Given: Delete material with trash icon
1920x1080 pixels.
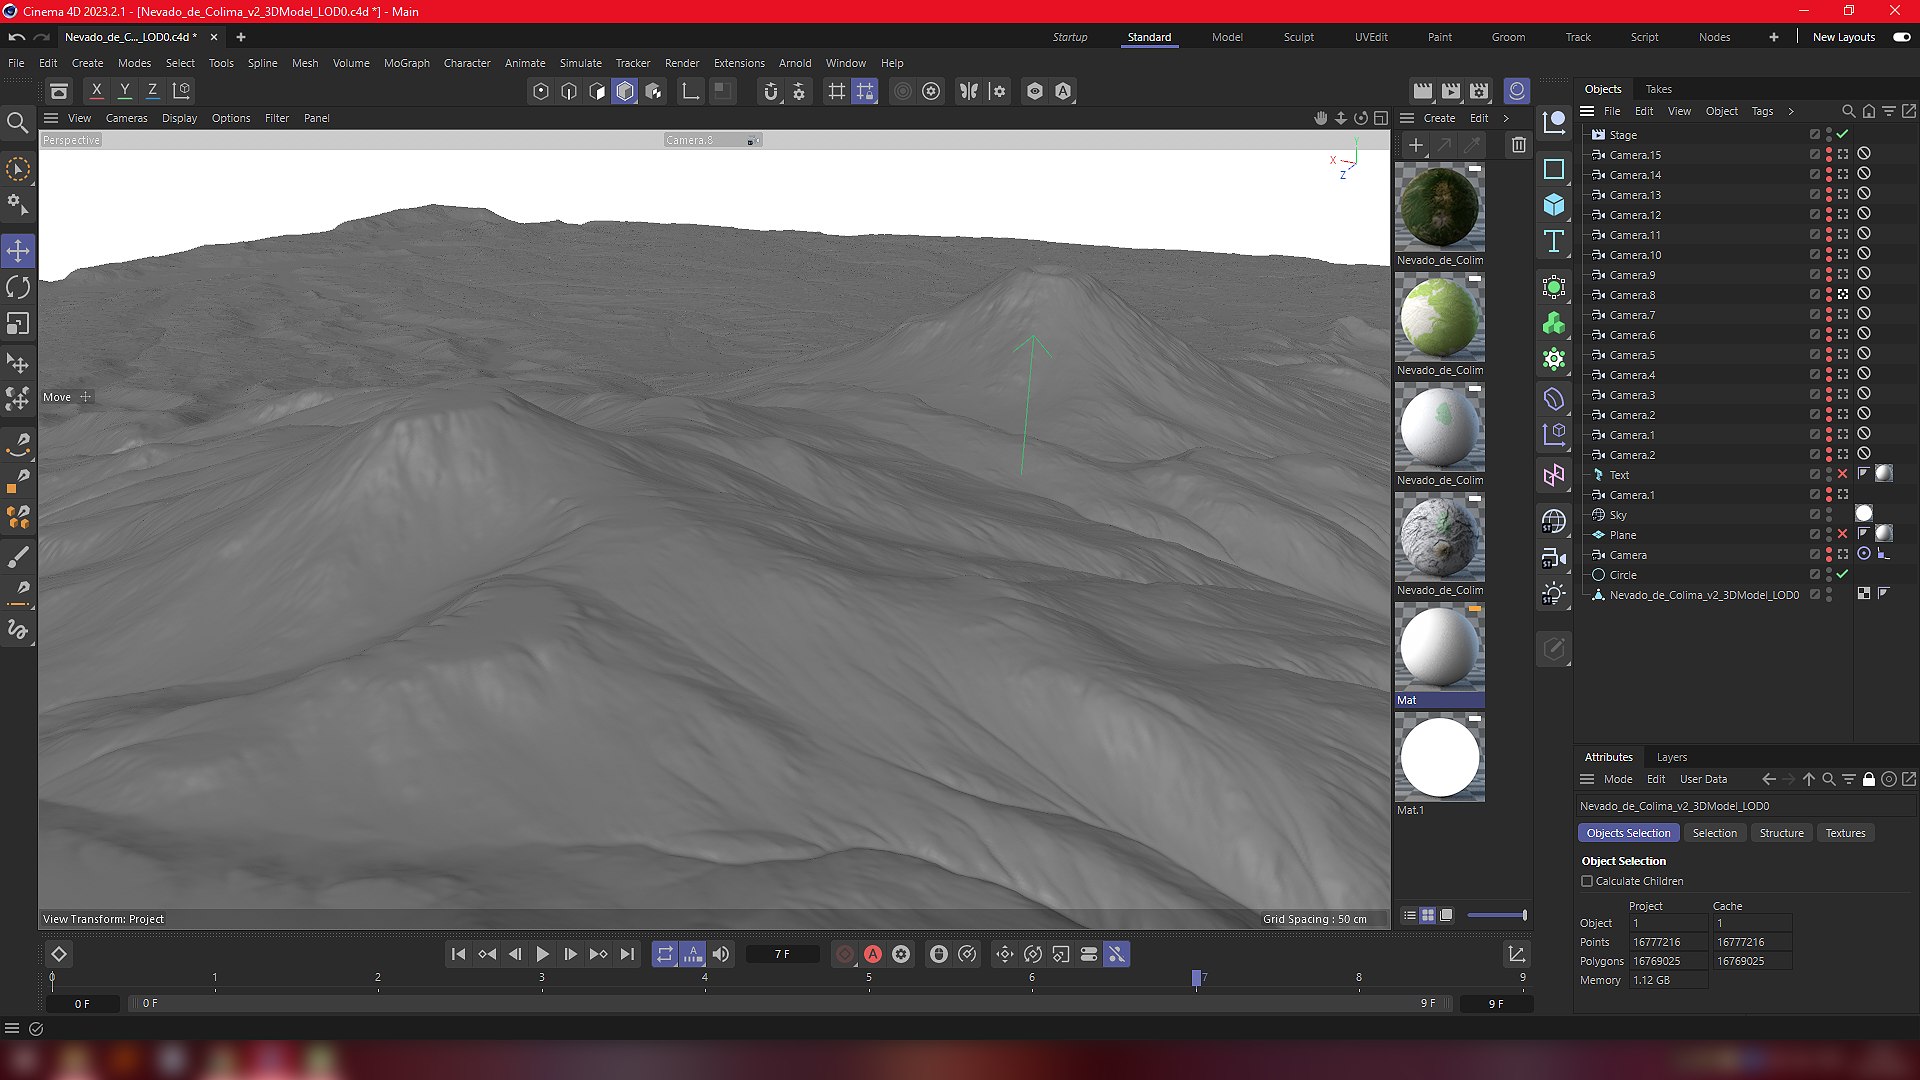Looking at the screenshot, I should click(1519, 146).
